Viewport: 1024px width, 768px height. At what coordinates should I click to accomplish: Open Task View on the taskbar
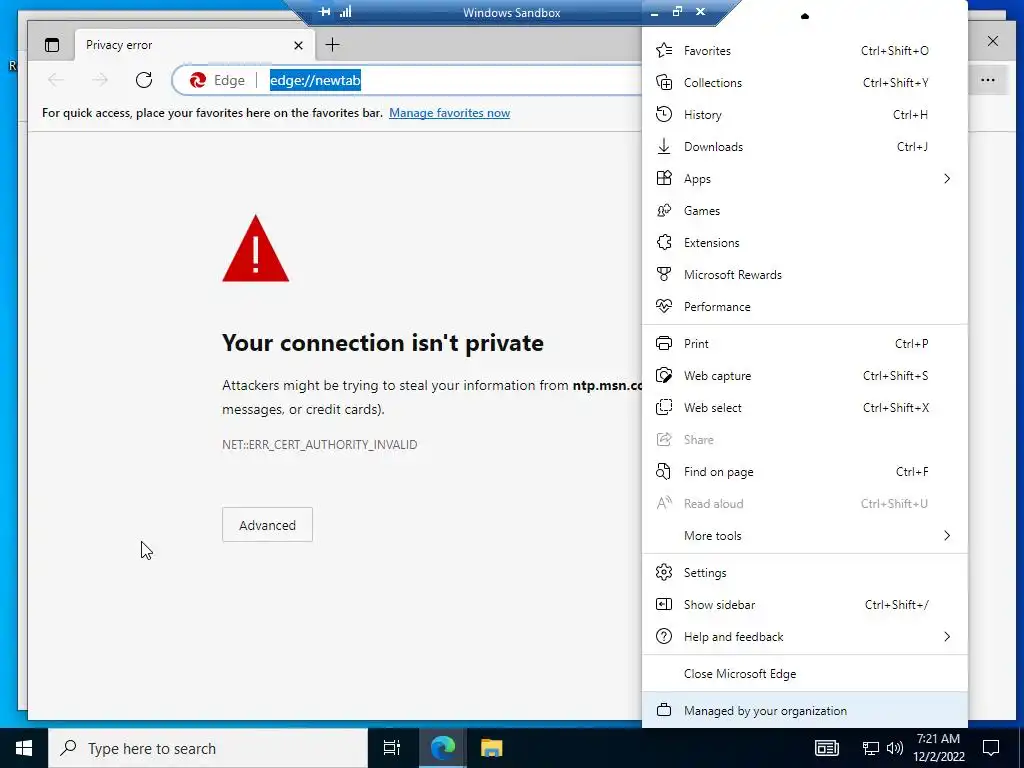[x=392, y=748]
